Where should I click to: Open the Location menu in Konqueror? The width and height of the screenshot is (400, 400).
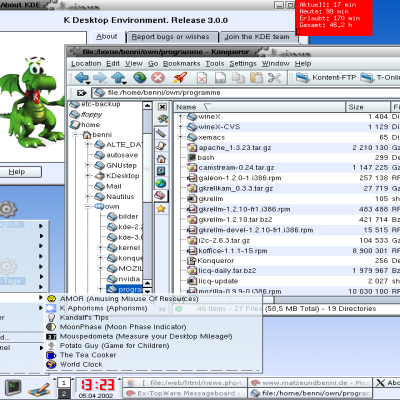(86, 64)
